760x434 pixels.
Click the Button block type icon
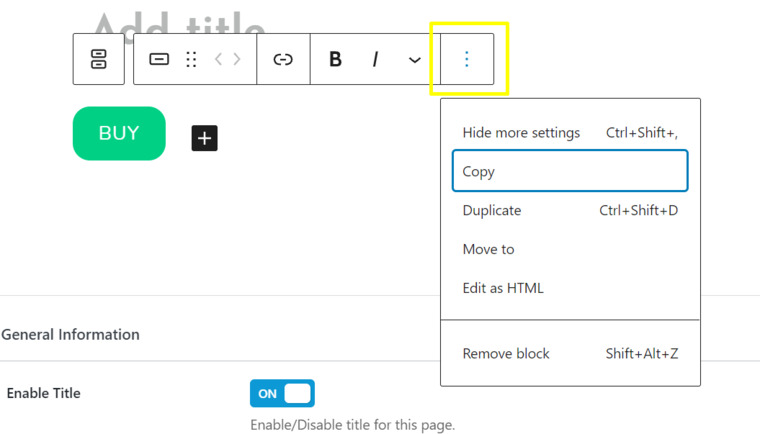coord(159,59)
